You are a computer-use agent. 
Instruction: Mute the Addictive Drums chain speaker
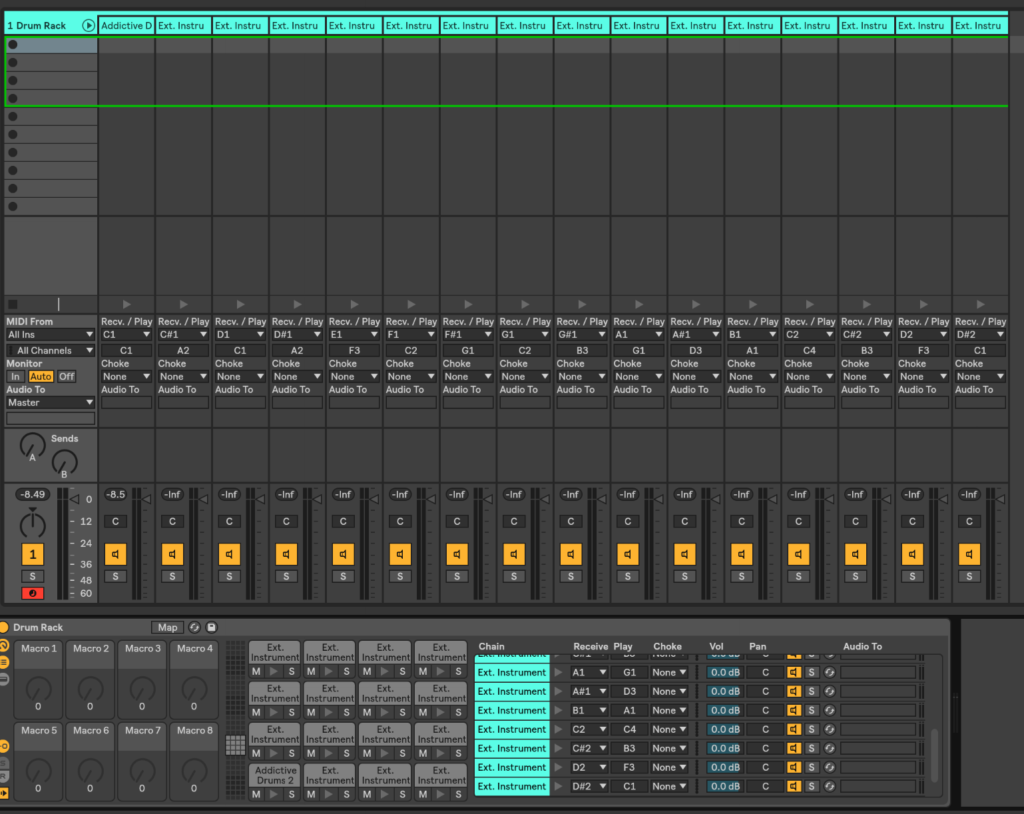click(115, 554)
